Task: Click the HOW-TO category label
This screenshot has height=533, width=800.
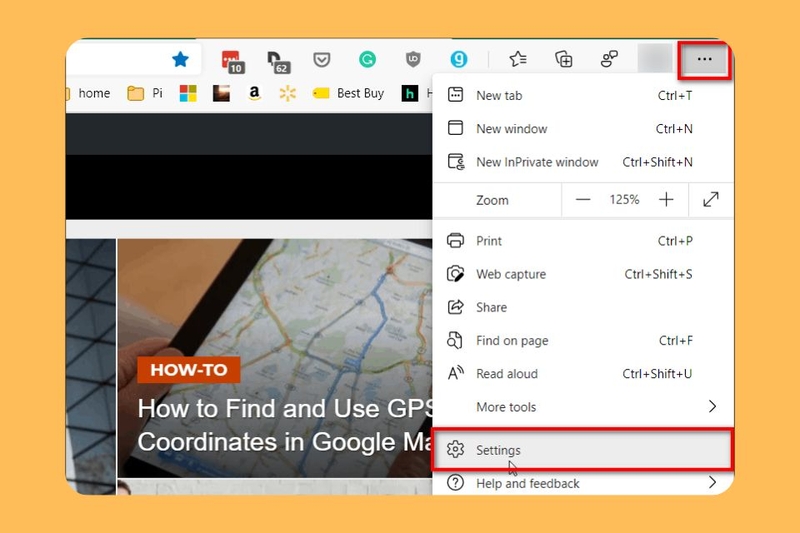Action: pos(189,370)
